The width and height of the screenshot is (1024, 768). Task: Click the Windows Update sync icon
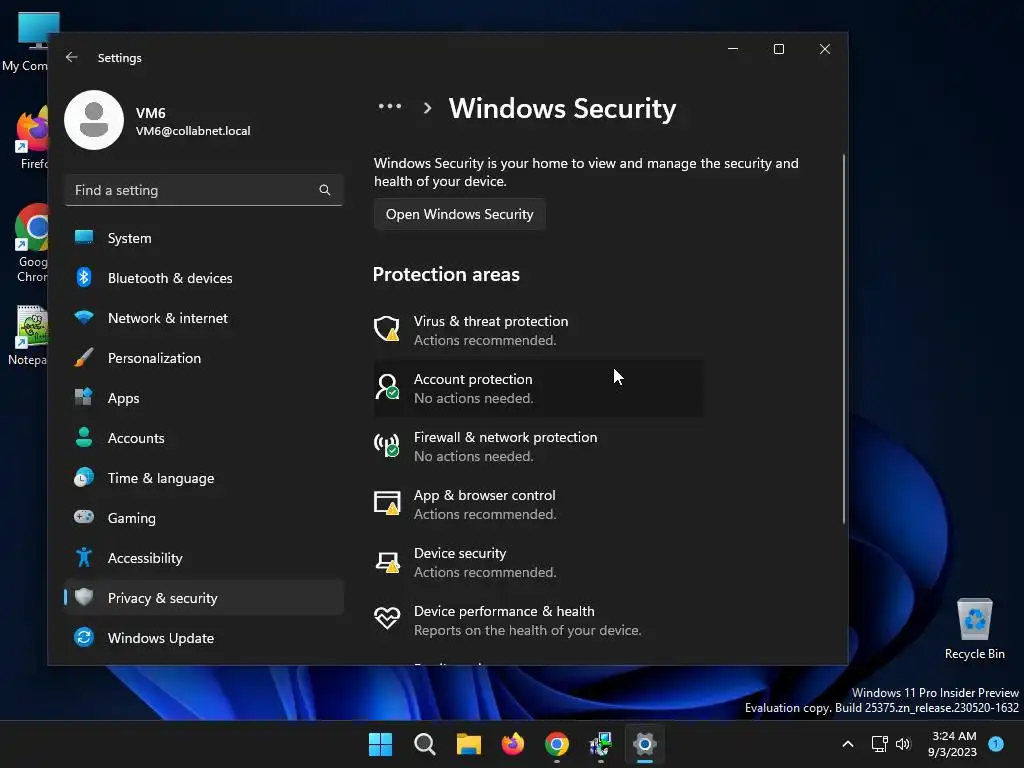pyautogui.click(x=84, y=637)
